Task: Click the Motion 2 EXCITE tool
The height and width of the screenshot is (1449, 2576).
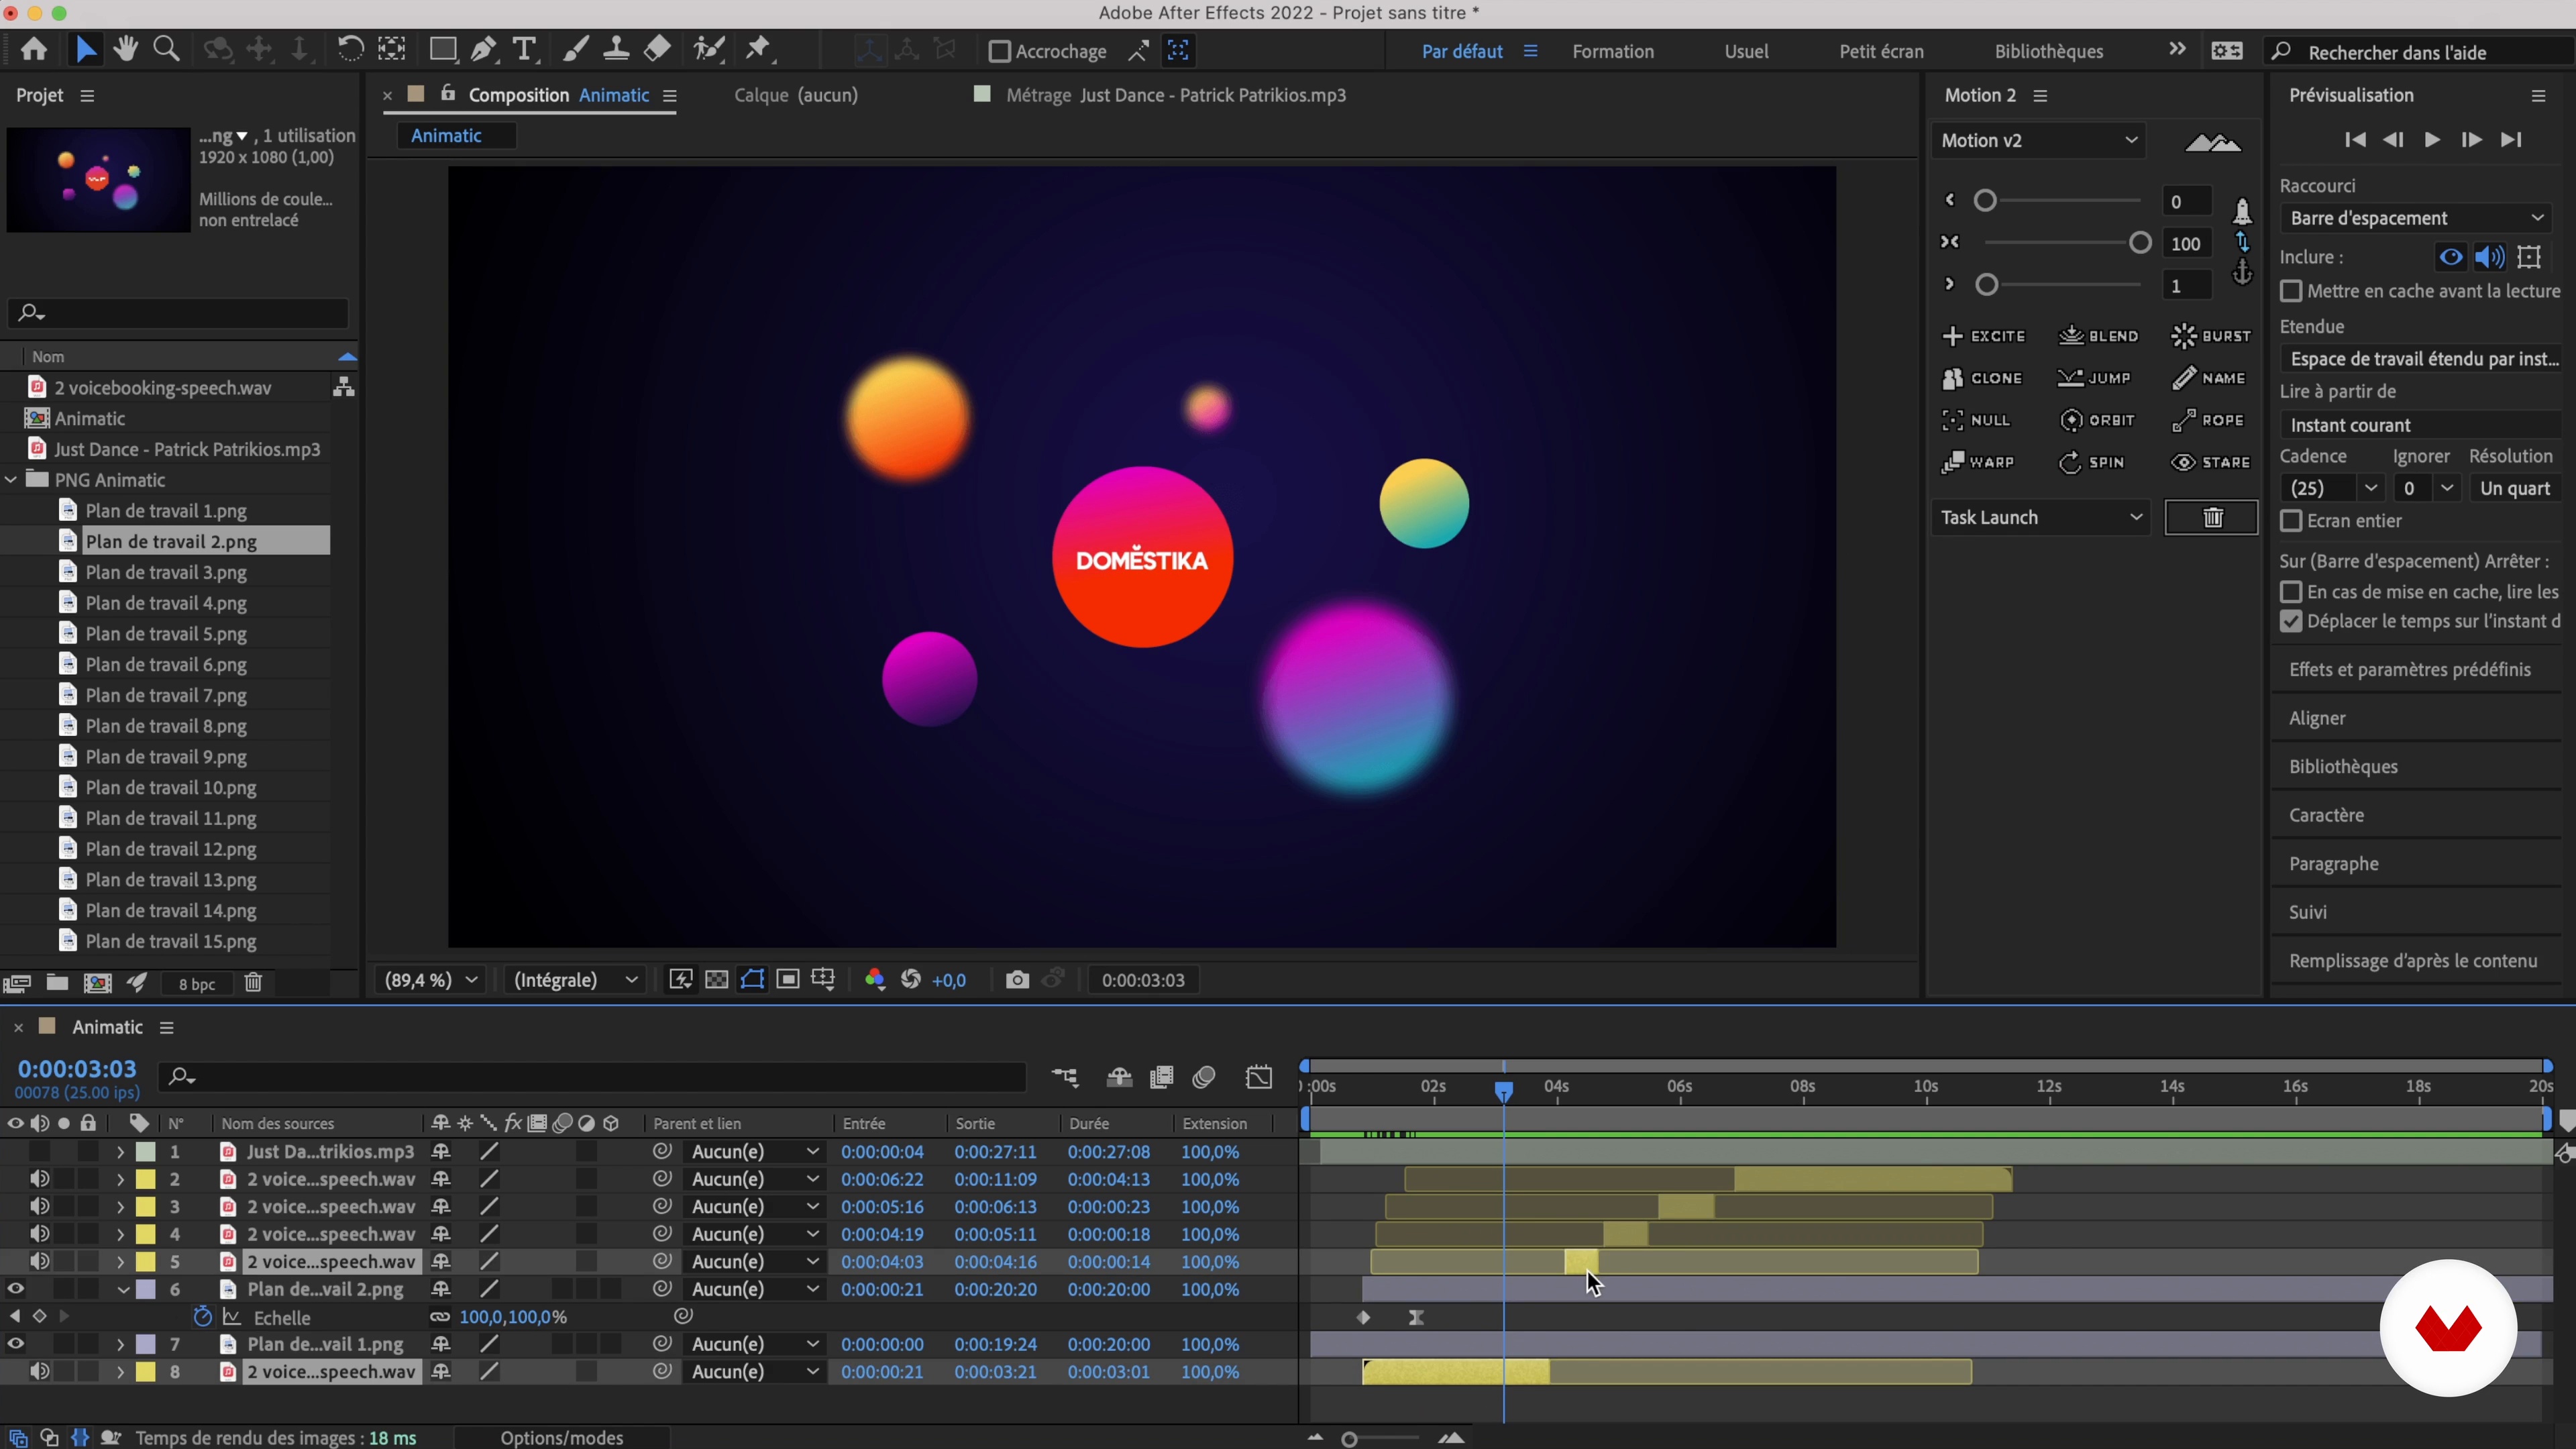Action: coord(1984,336)
